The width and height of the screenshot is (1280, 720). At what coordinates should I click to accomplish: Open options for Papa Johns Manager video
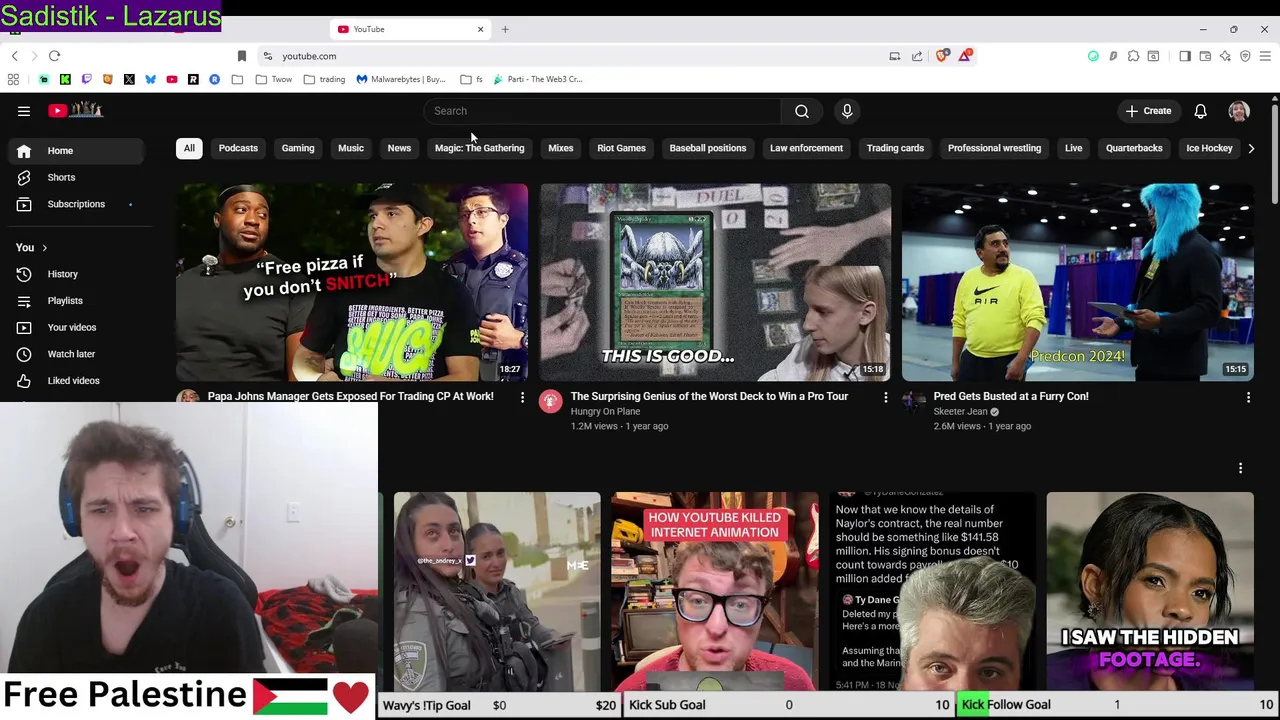[x=522, y=398]
